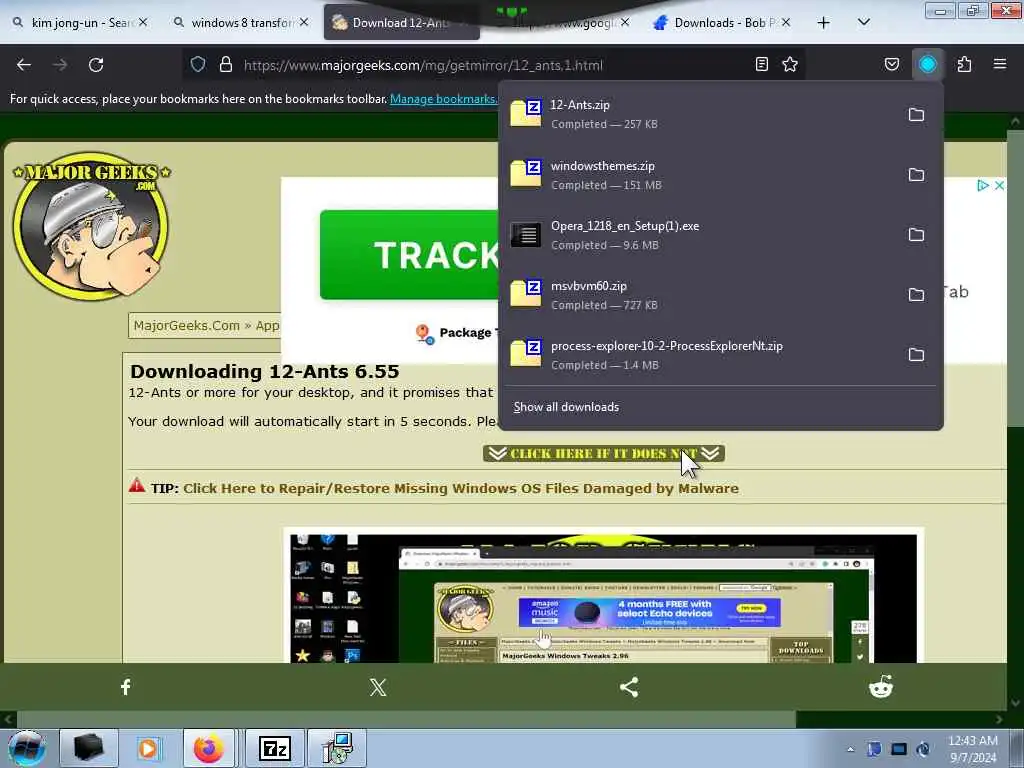Show process-explorer zip in its folder

916,355
